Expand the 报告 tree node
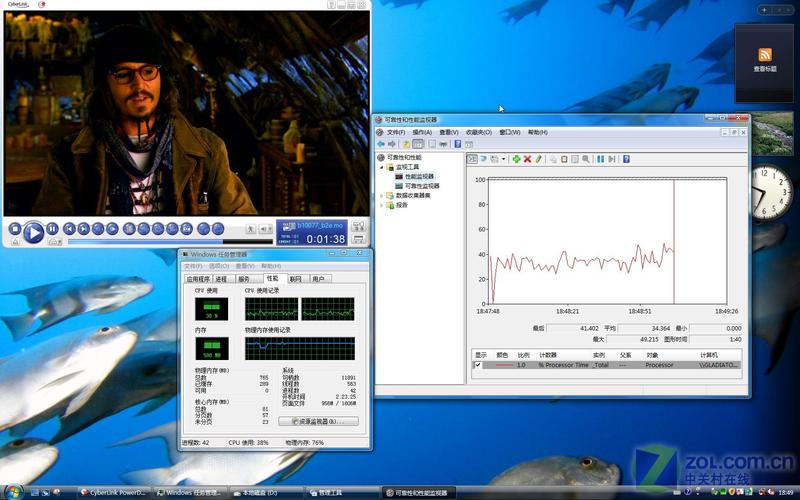Screen dimensions: 800x500 381,205
